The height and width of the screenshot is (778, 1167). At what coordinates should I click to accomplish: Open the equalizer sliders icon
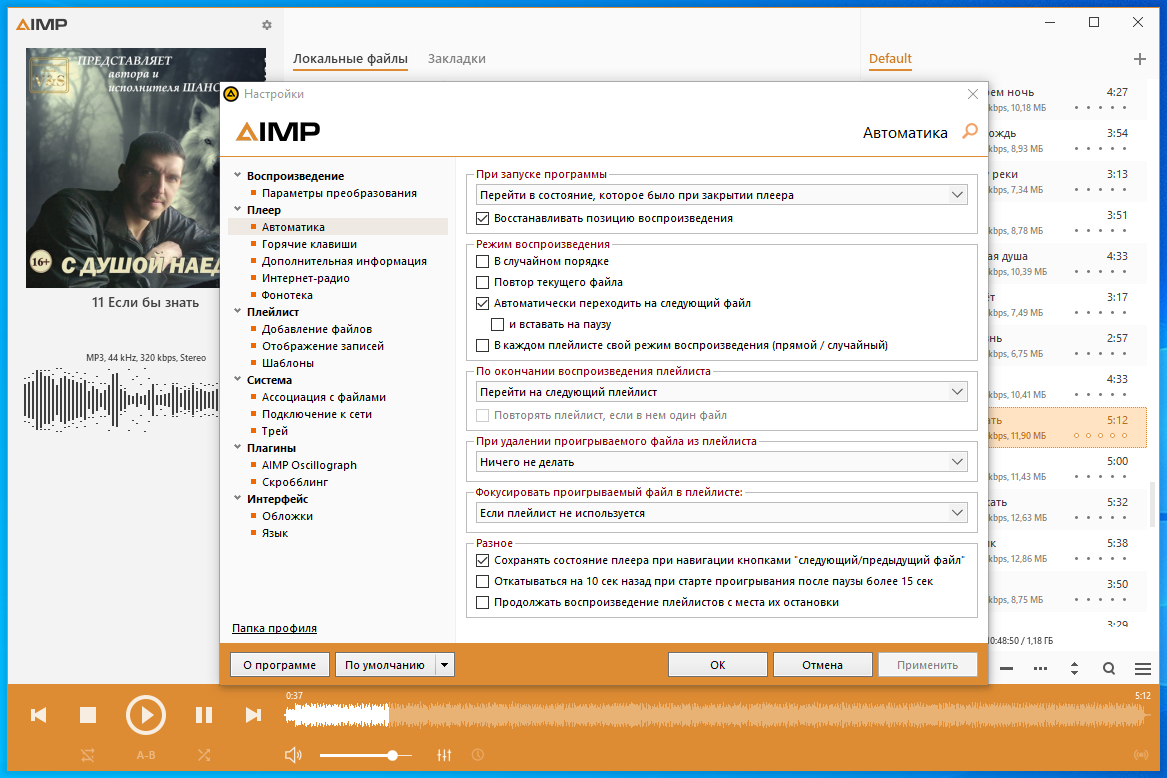coord(444,755)
